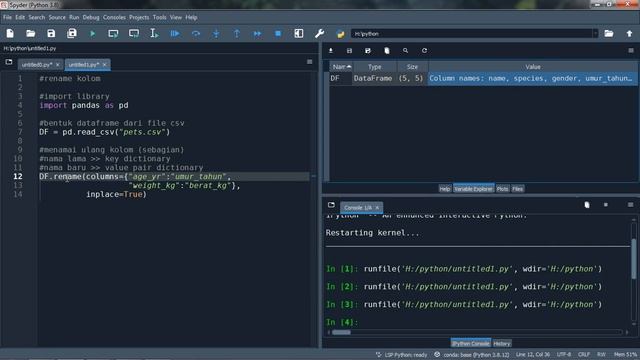This screenshot has width=640, height=360.
Task: Open the Run menu
Action: pos(74,17)
